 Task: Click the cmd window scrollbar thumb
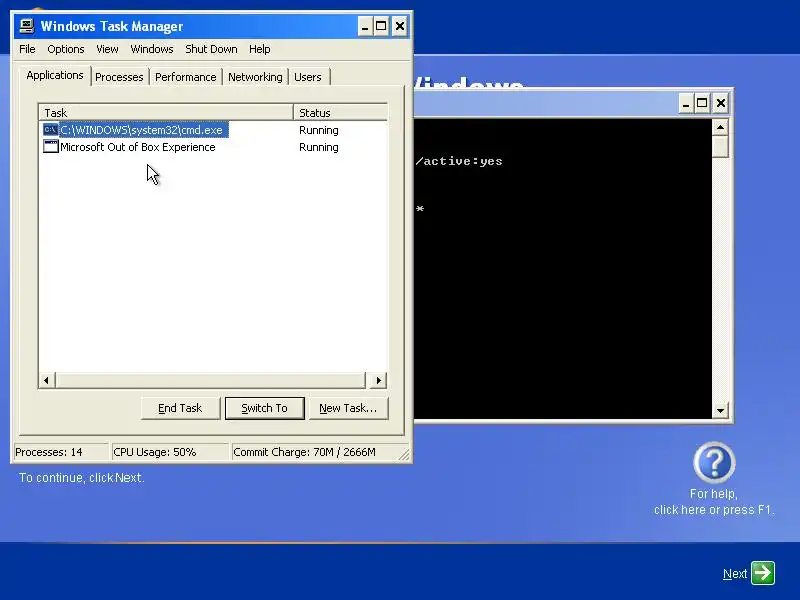point(720,146)
